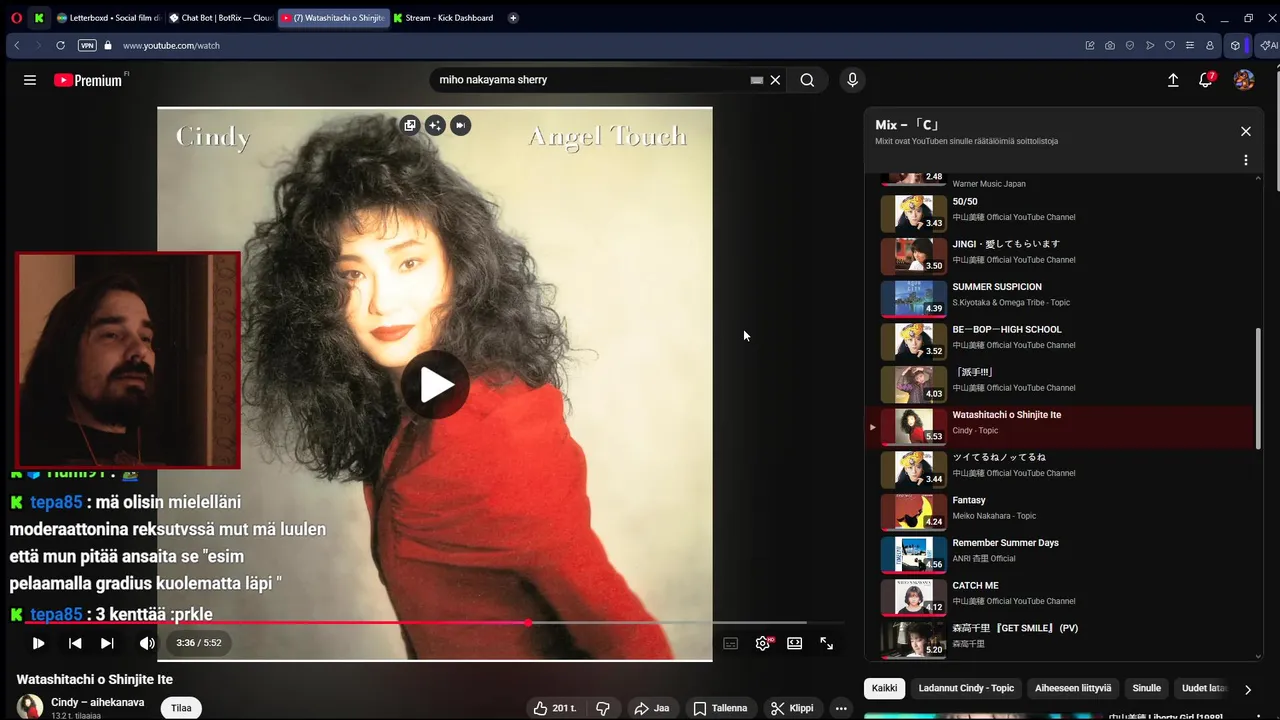Skip to previous track
Screen dimensions: 1280x720
pos(75,643)
